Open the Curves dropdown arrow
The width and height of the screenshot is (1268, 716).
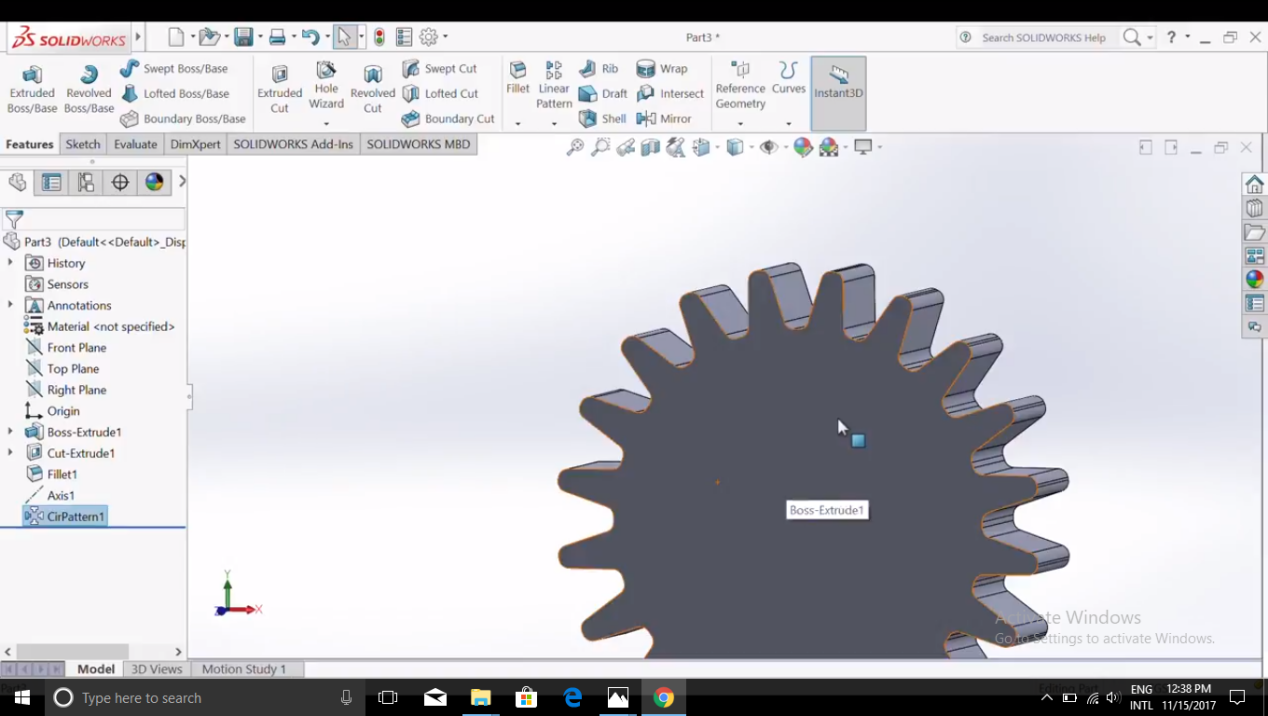click(788, 124)
